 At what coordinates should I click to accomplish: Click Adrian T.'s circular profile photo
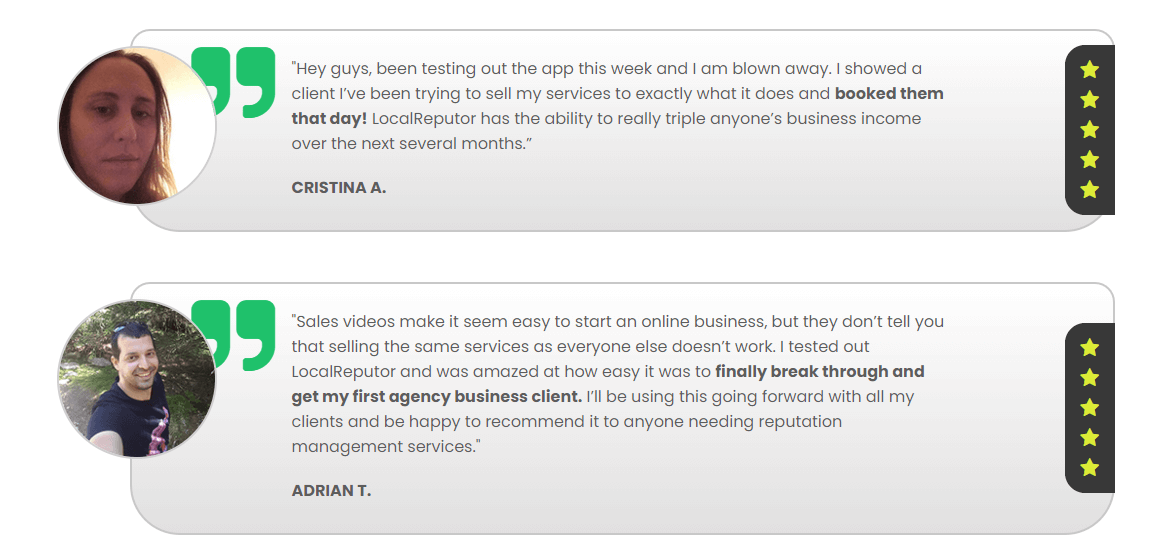point(137,378)
